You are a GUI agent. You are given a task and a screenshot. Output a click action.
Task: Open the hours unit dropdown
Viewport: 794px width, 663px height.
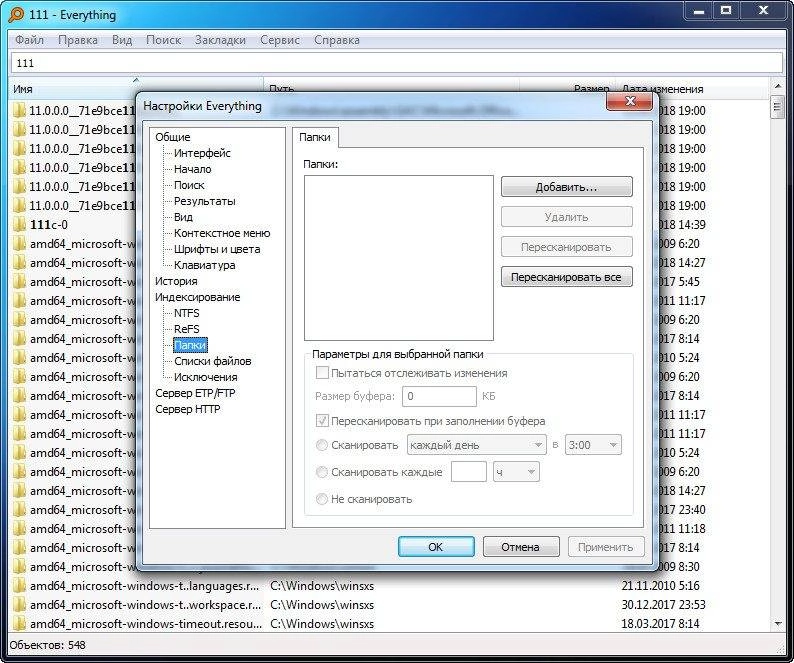[516, 472]
